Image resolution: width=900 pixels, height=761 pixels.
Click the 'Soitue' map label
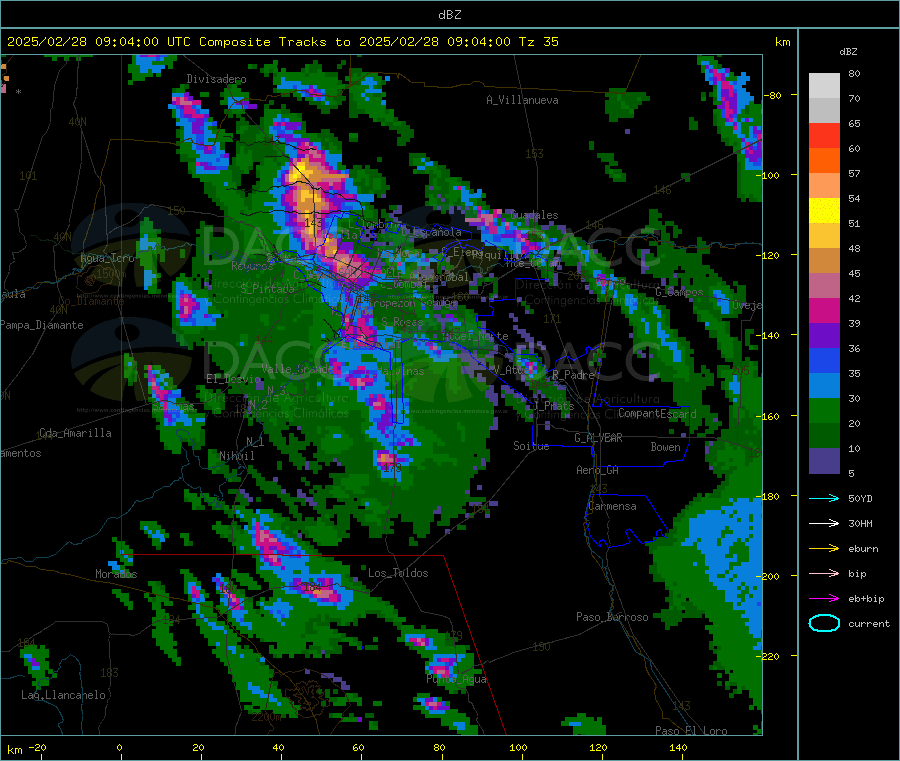click(531, 446)
